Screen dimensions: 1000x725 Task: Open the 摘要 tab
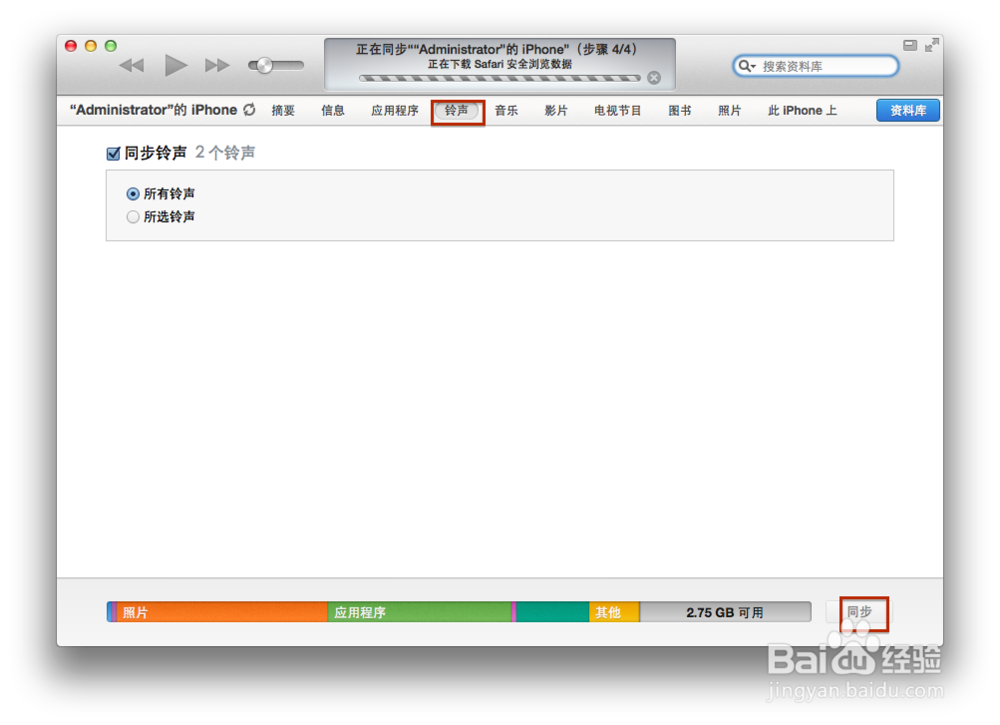coord(283,110)
